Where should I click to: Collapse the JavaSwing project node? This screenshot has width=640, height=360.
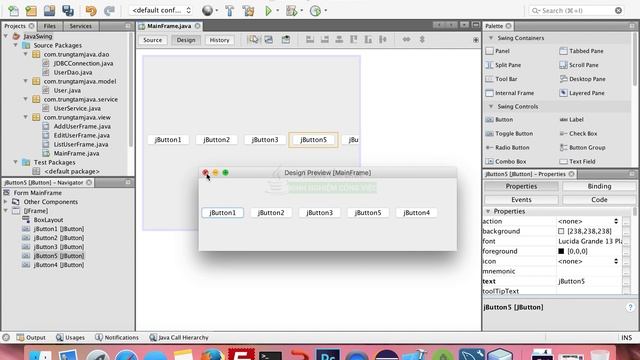(x=6, y=36)
